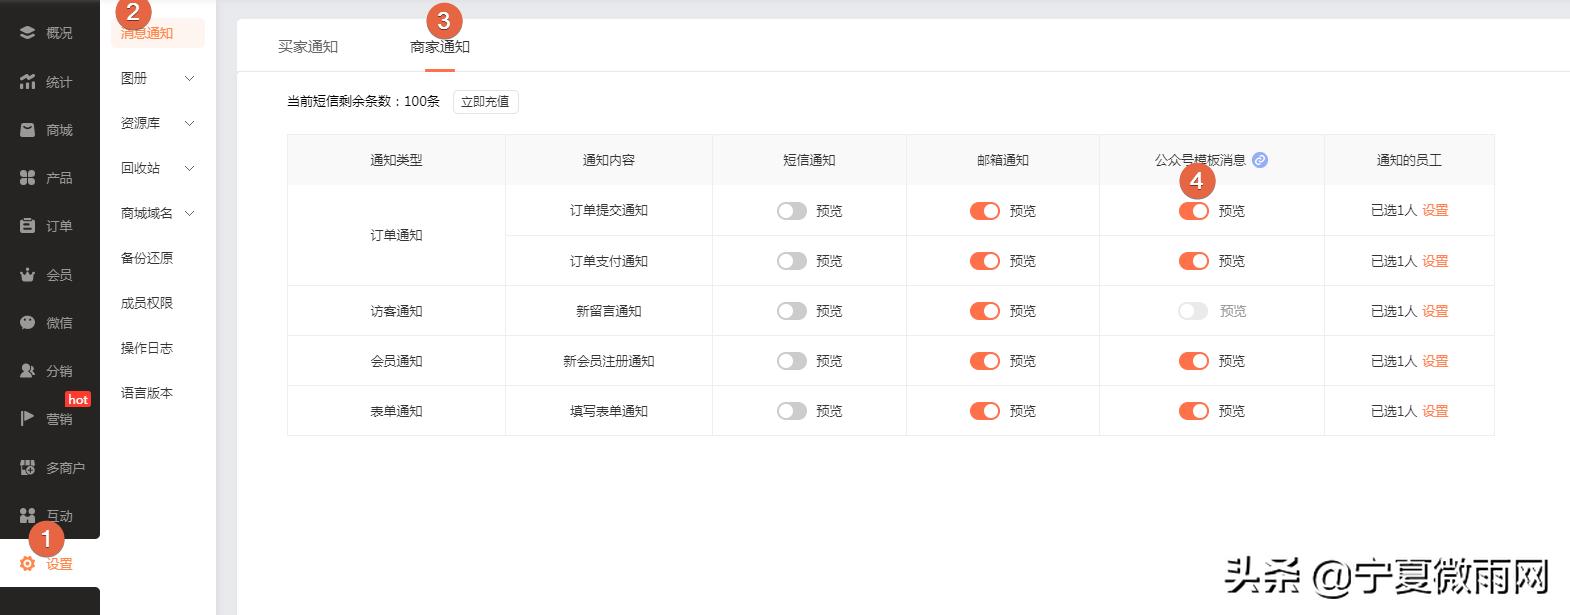Toggle SMS switch for 填写表单通知

point(792,411)
